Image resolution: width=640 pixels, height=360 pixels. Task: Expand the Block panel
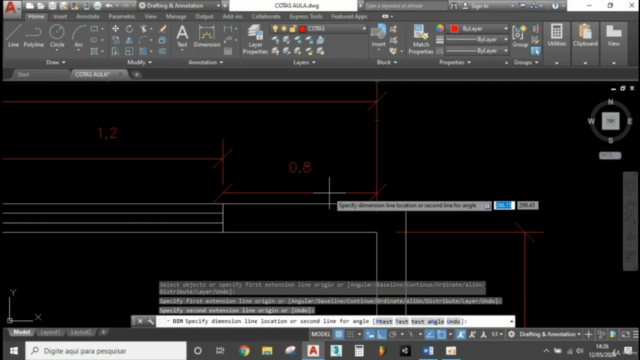click(386, 62)
